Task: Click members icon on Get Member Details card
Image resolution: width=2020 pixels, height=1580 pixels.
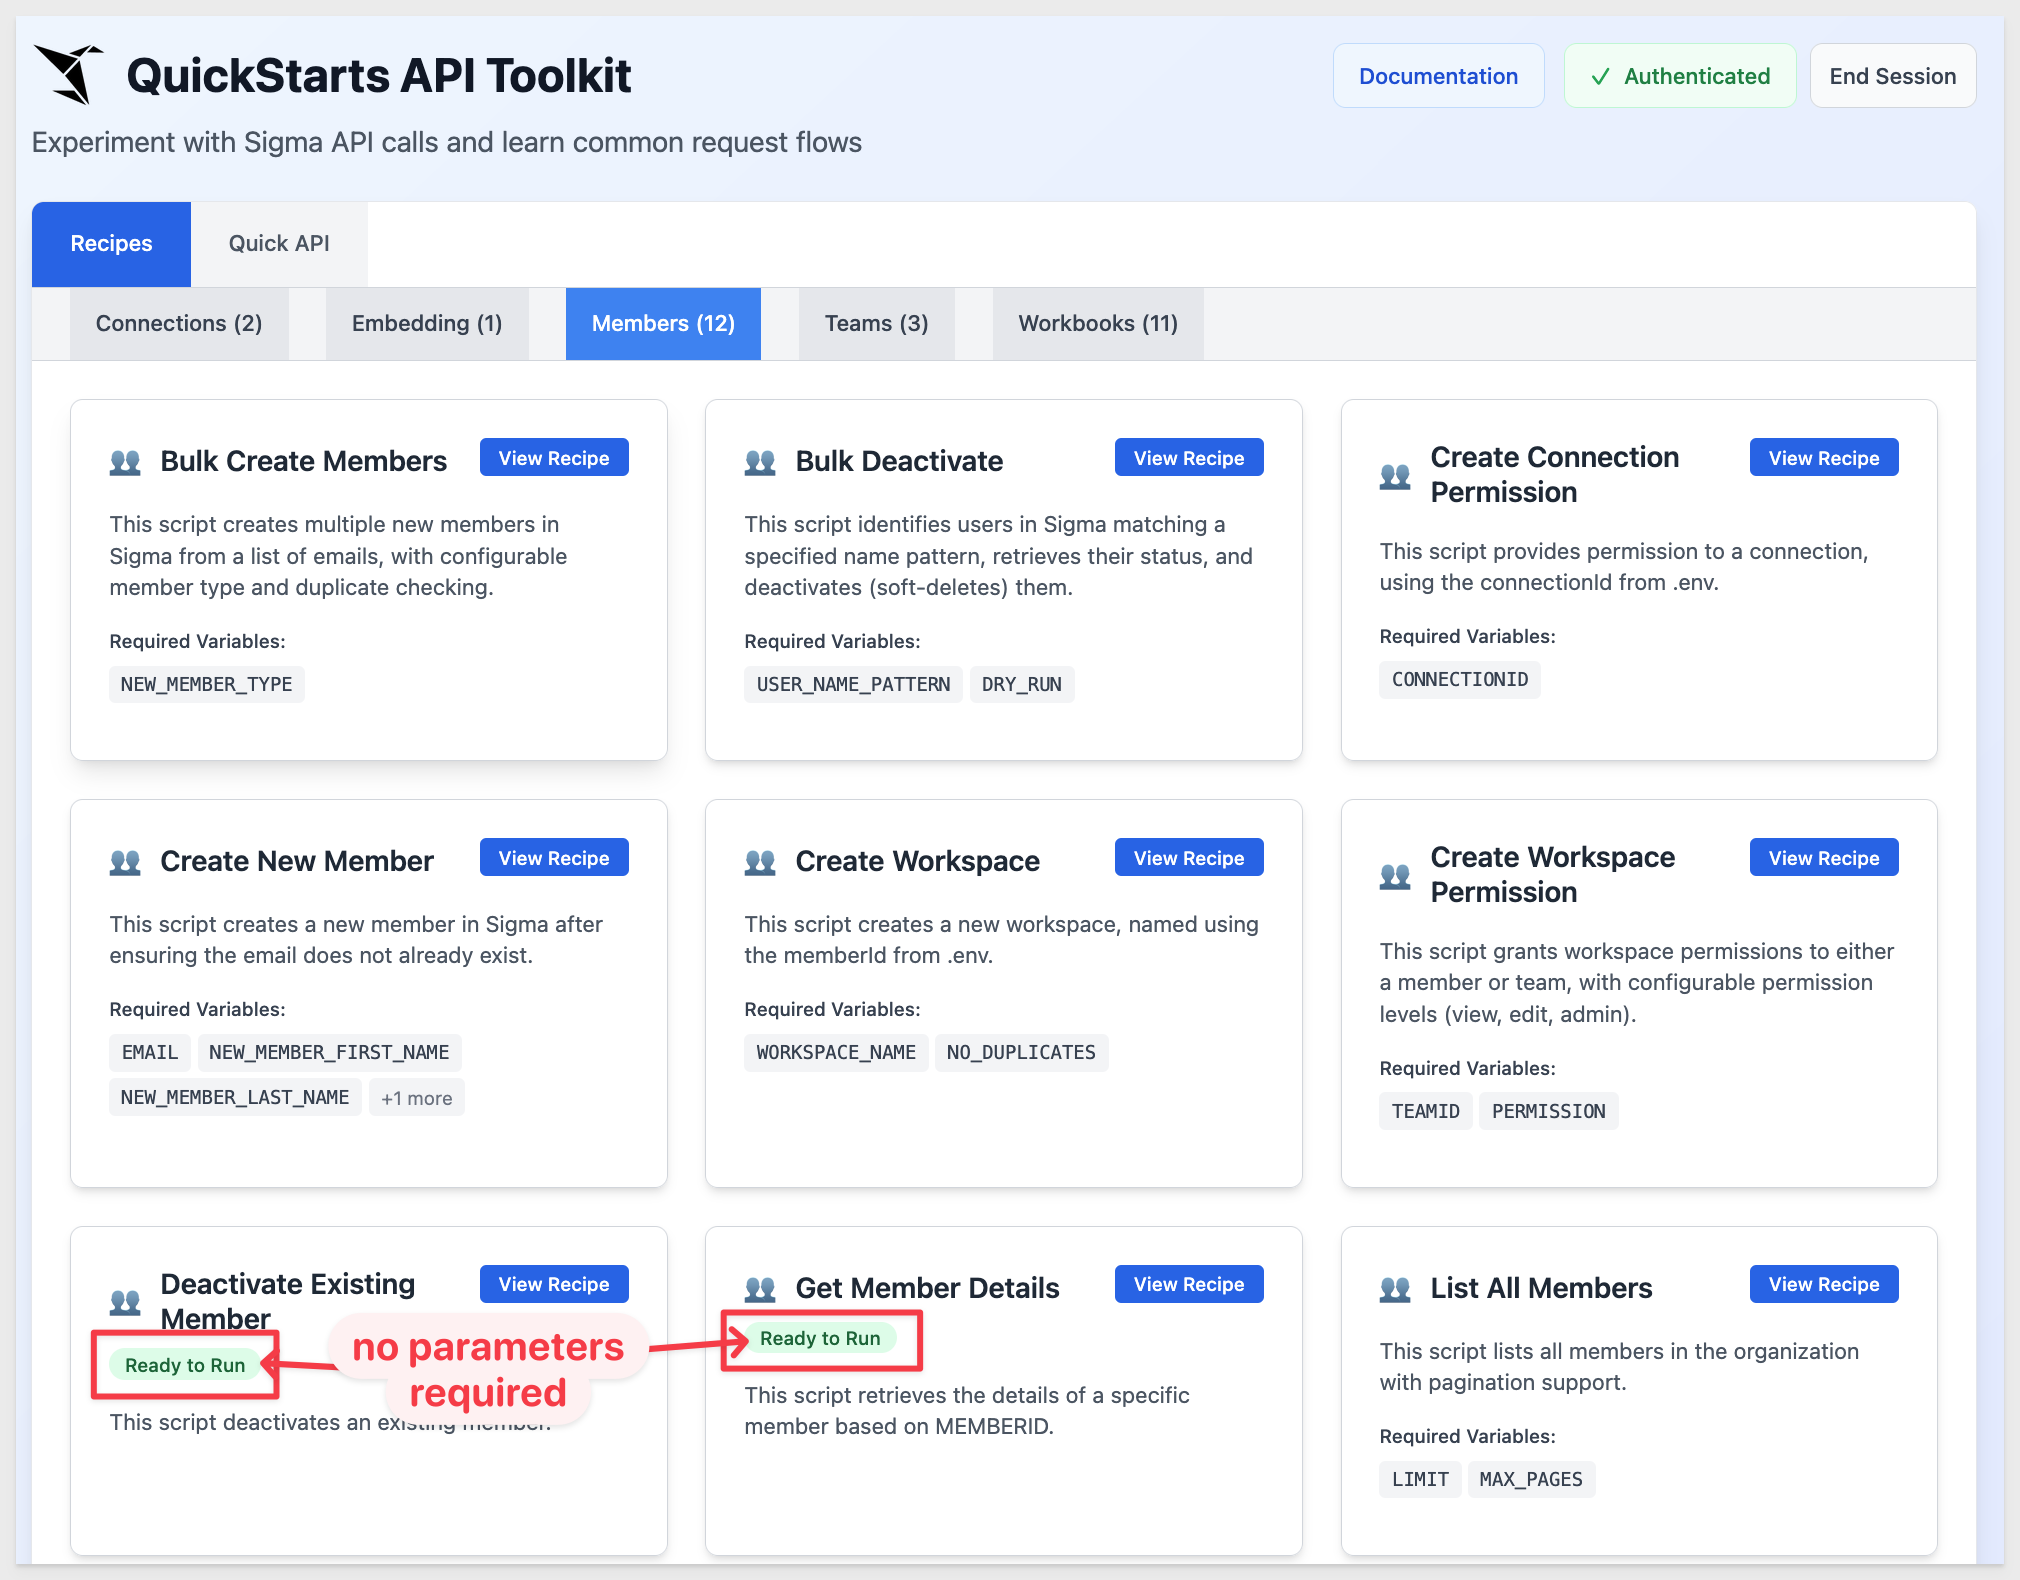Action: [760, 1289]
